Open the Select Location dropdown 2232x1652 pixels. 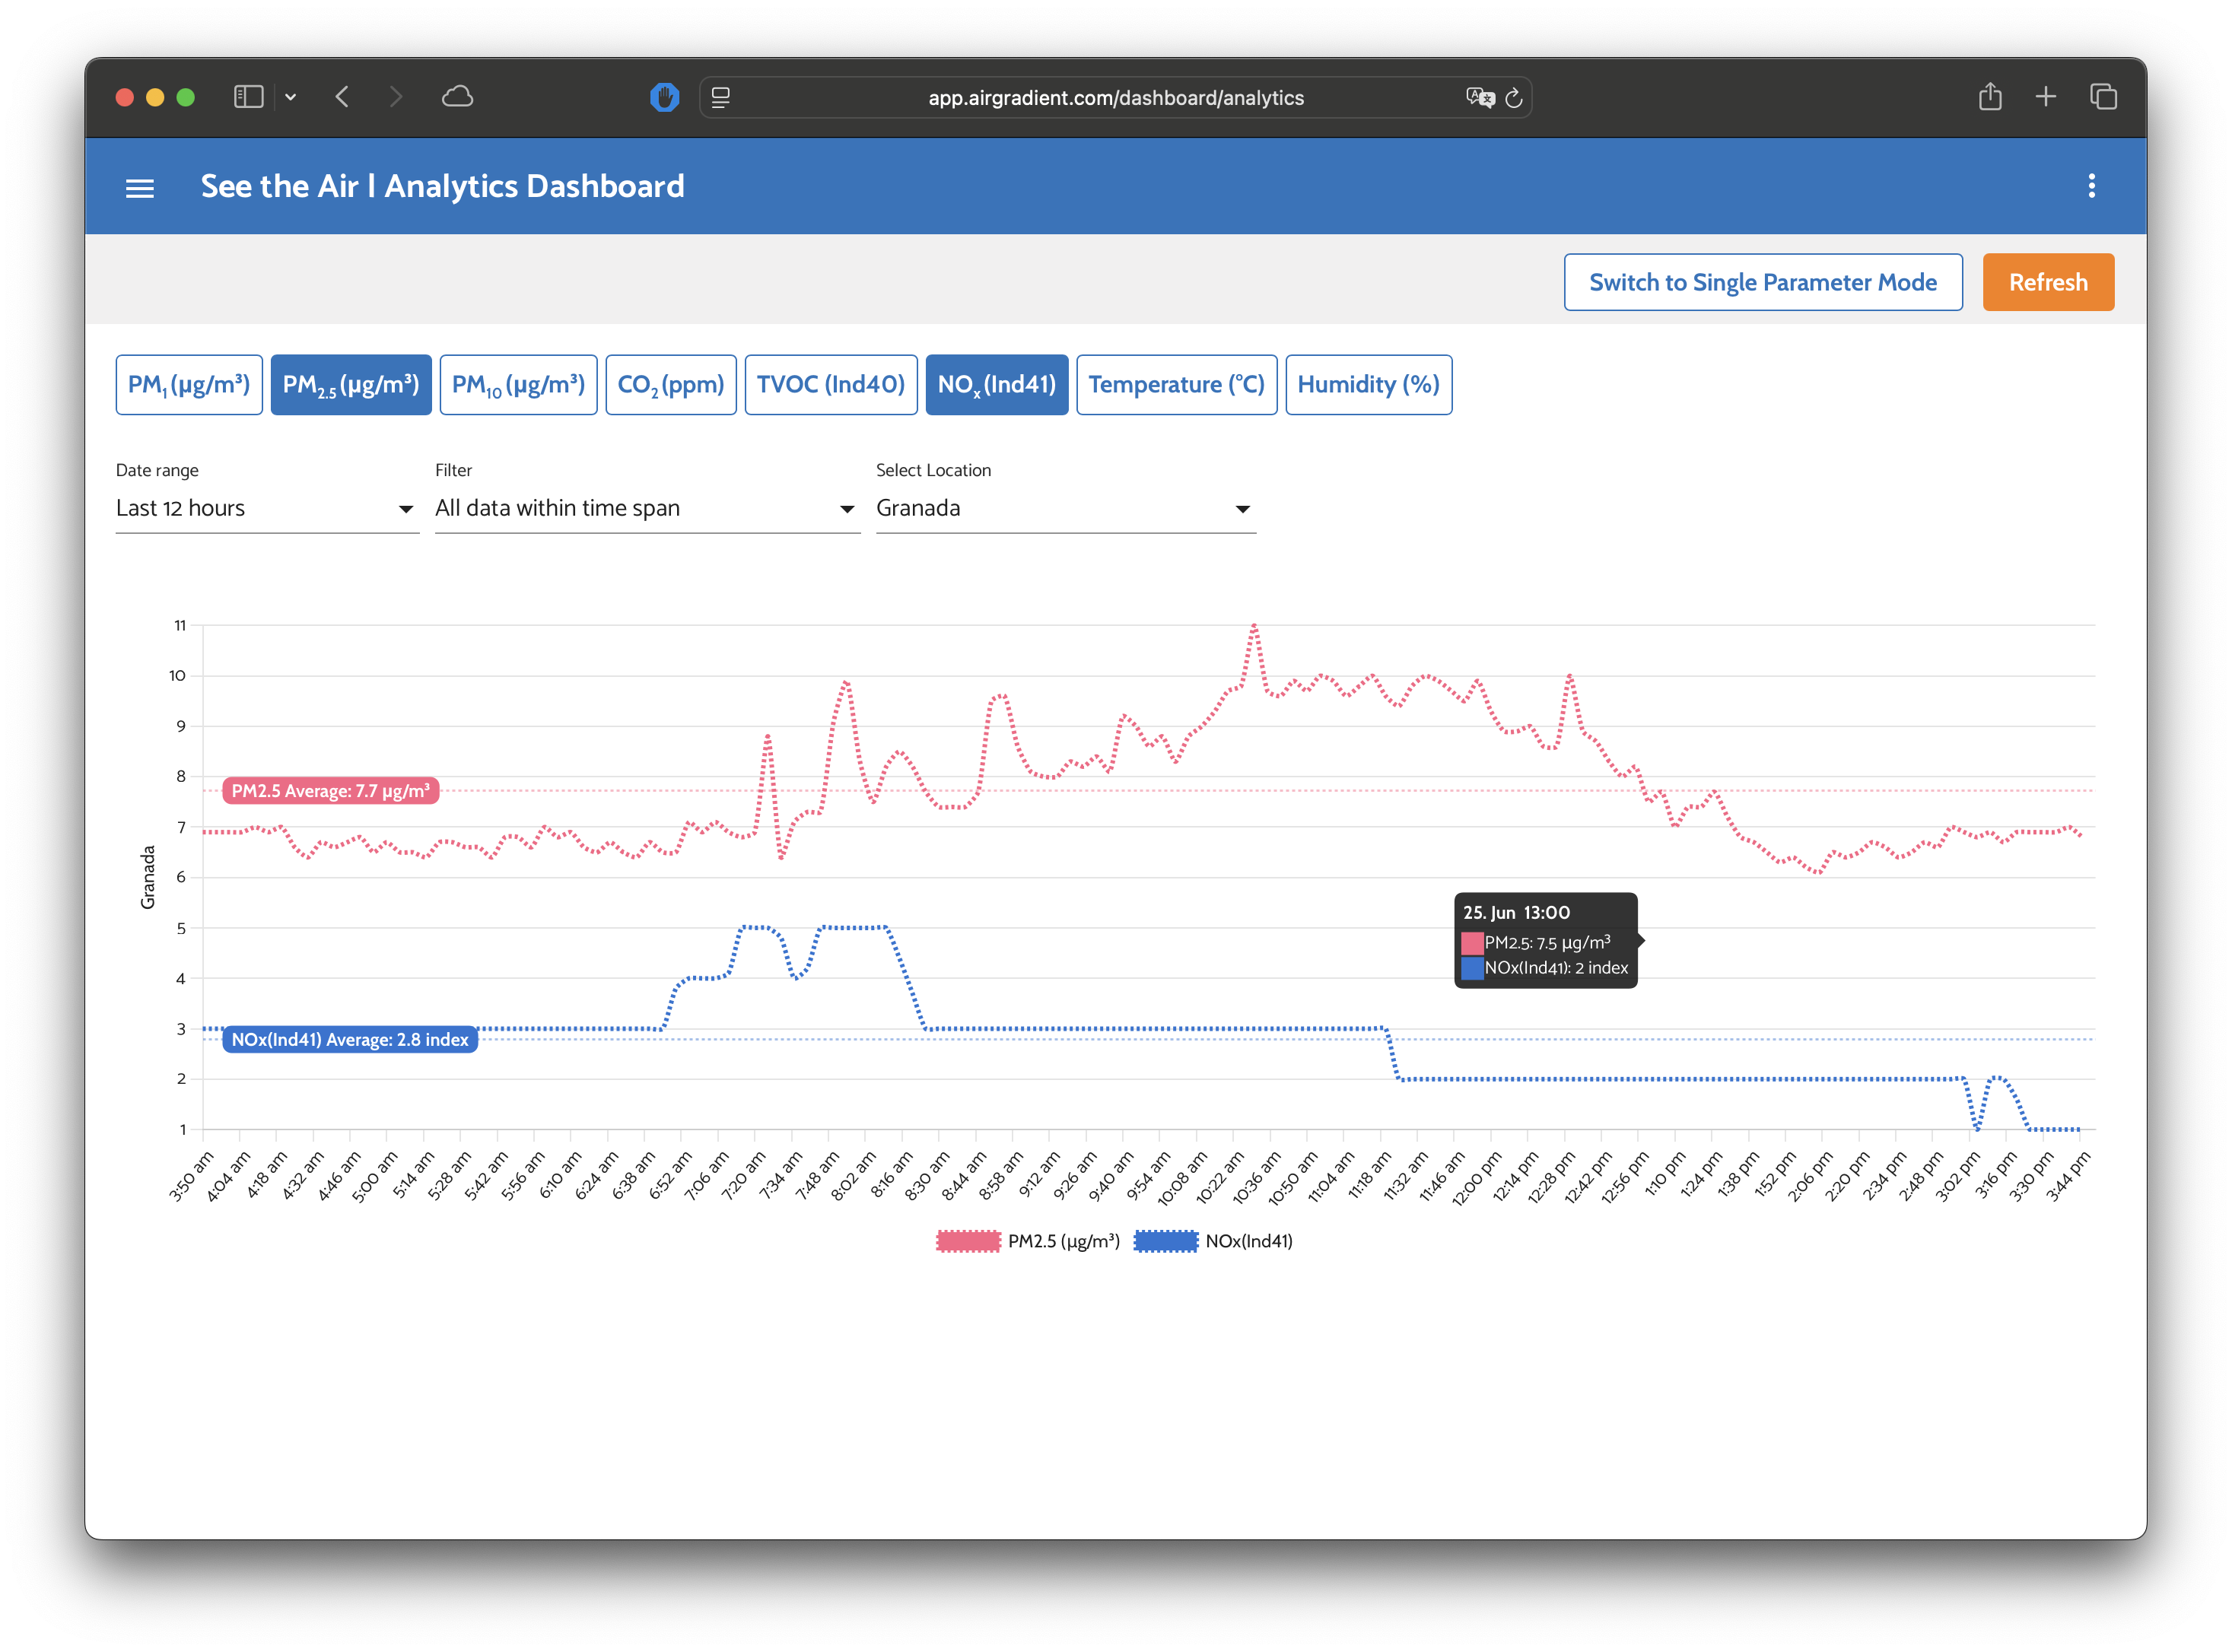tap(1065, 509)
